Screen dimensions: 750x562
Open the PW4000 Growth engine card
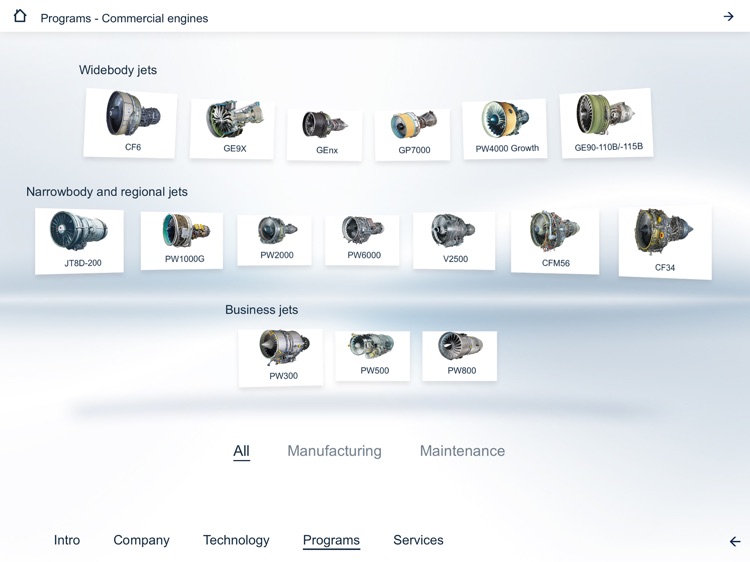click(x=505, y=129)
